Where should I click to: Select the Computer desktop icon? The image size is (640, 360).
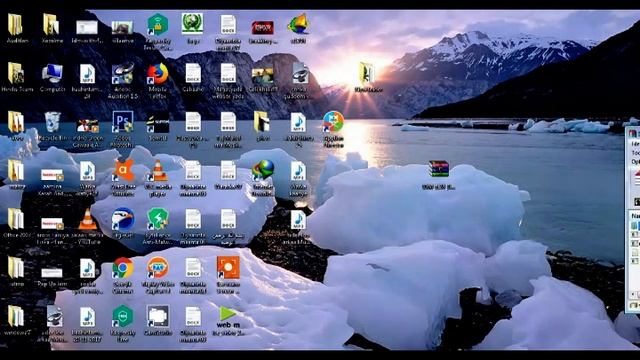[x=52, y=74]
